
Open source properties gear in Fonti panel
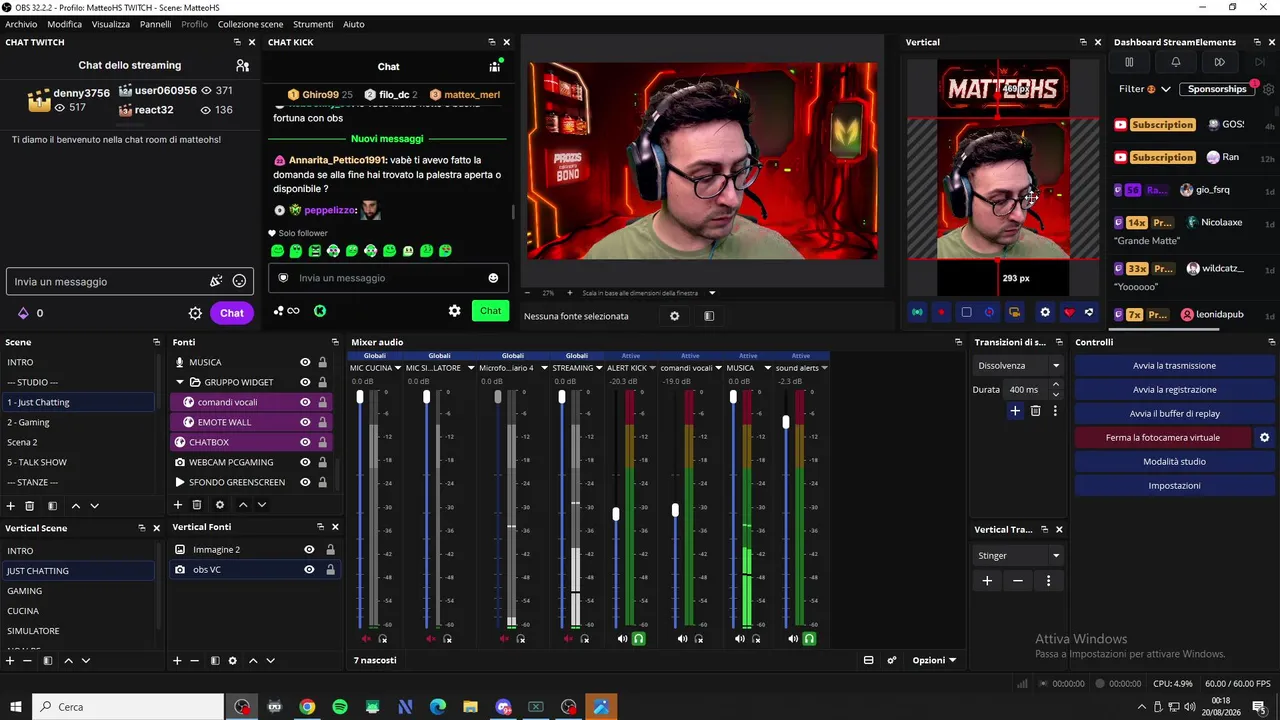pos(220,505)
